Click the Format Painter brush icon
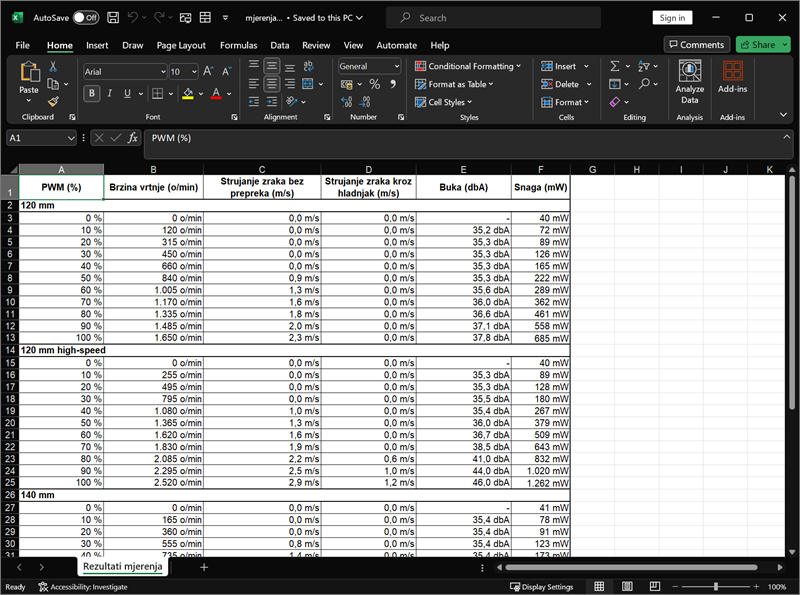 pos(54,101)
